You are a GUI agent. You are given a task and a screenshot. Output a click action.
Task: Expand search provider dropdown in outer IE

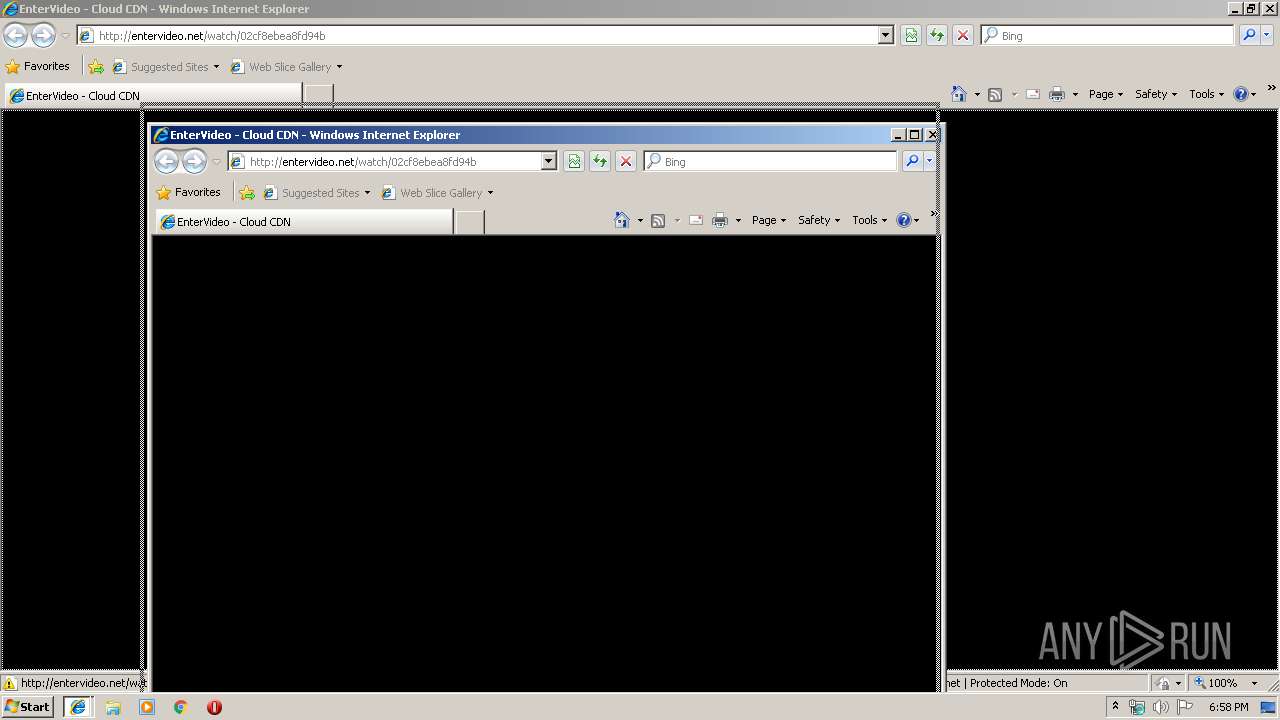(x=1267, y=35)
